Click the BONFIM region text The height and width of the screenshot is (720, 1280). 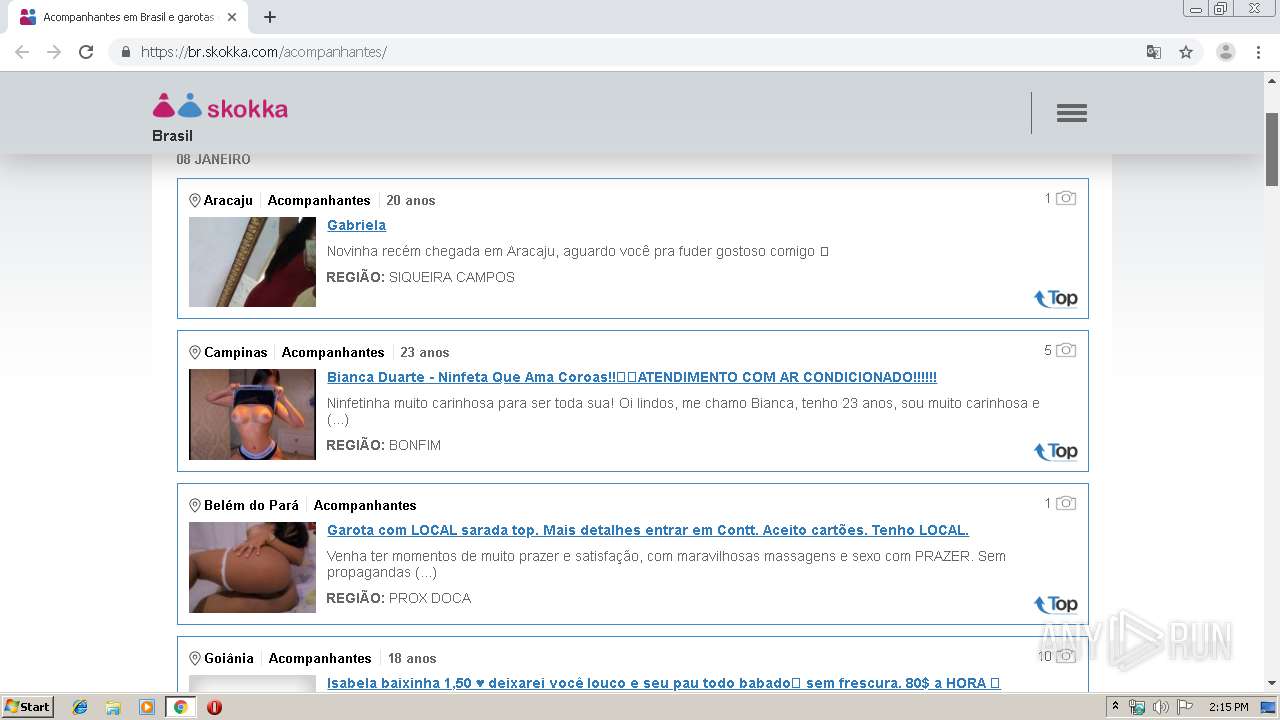click(x=415, y=445)
